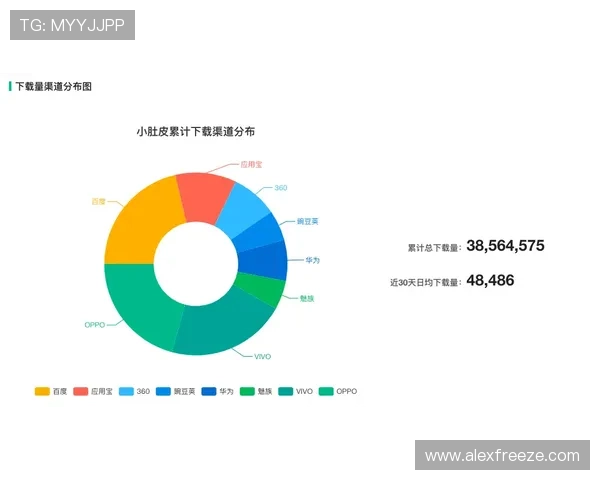
Task: Toggle the 百度 legend swatch
Action: coord(42,391)
